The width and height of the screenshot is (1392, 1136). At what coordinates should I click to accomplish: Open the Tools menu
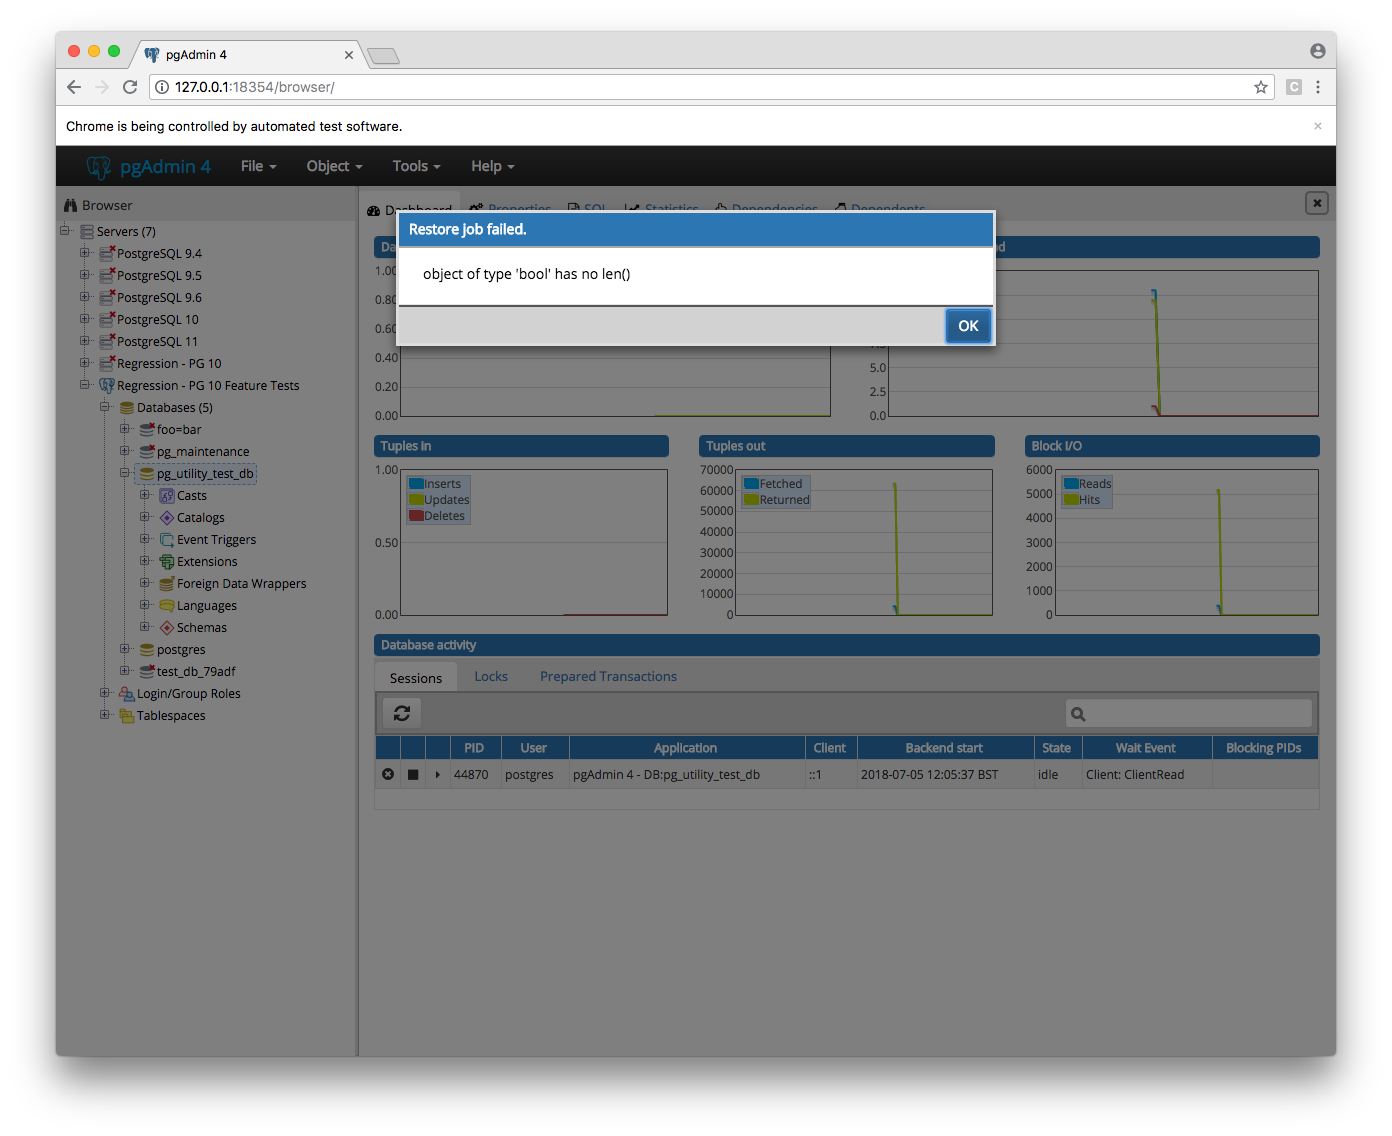point(416,166)
